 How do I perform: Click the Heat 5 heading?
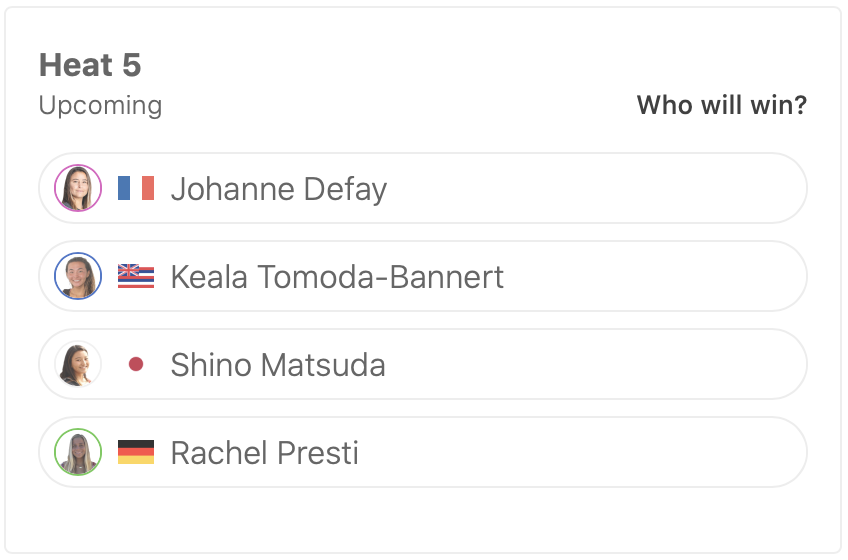pyautogui.click(x=90, y=66)
